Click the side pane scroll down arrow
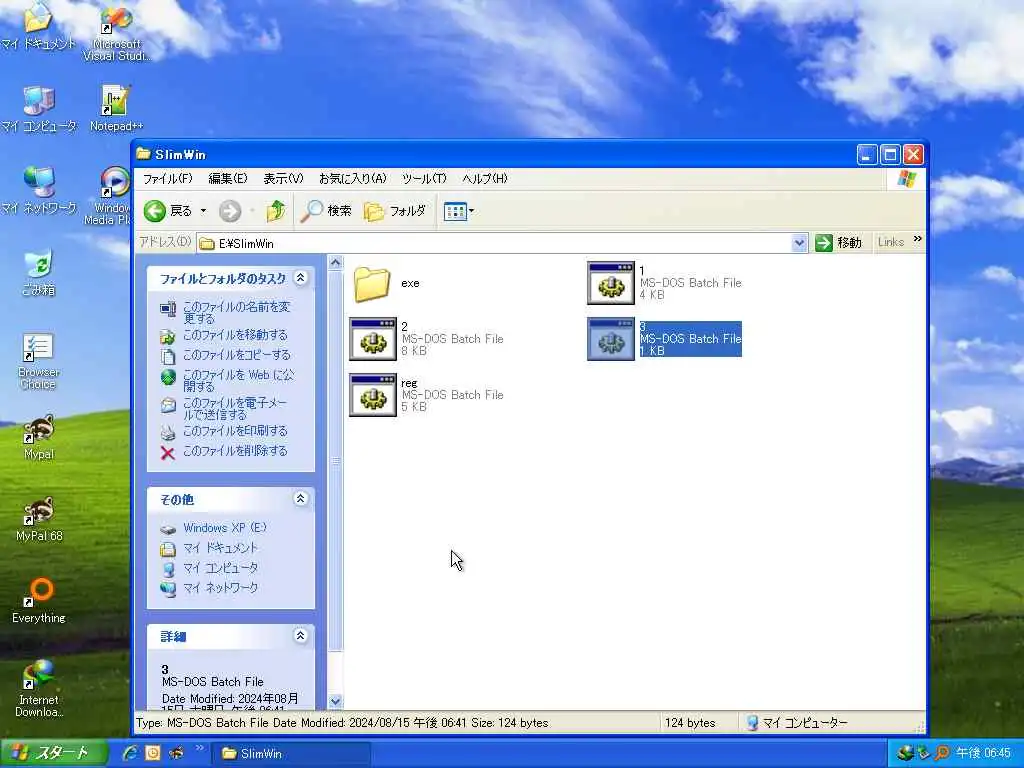 336,702
